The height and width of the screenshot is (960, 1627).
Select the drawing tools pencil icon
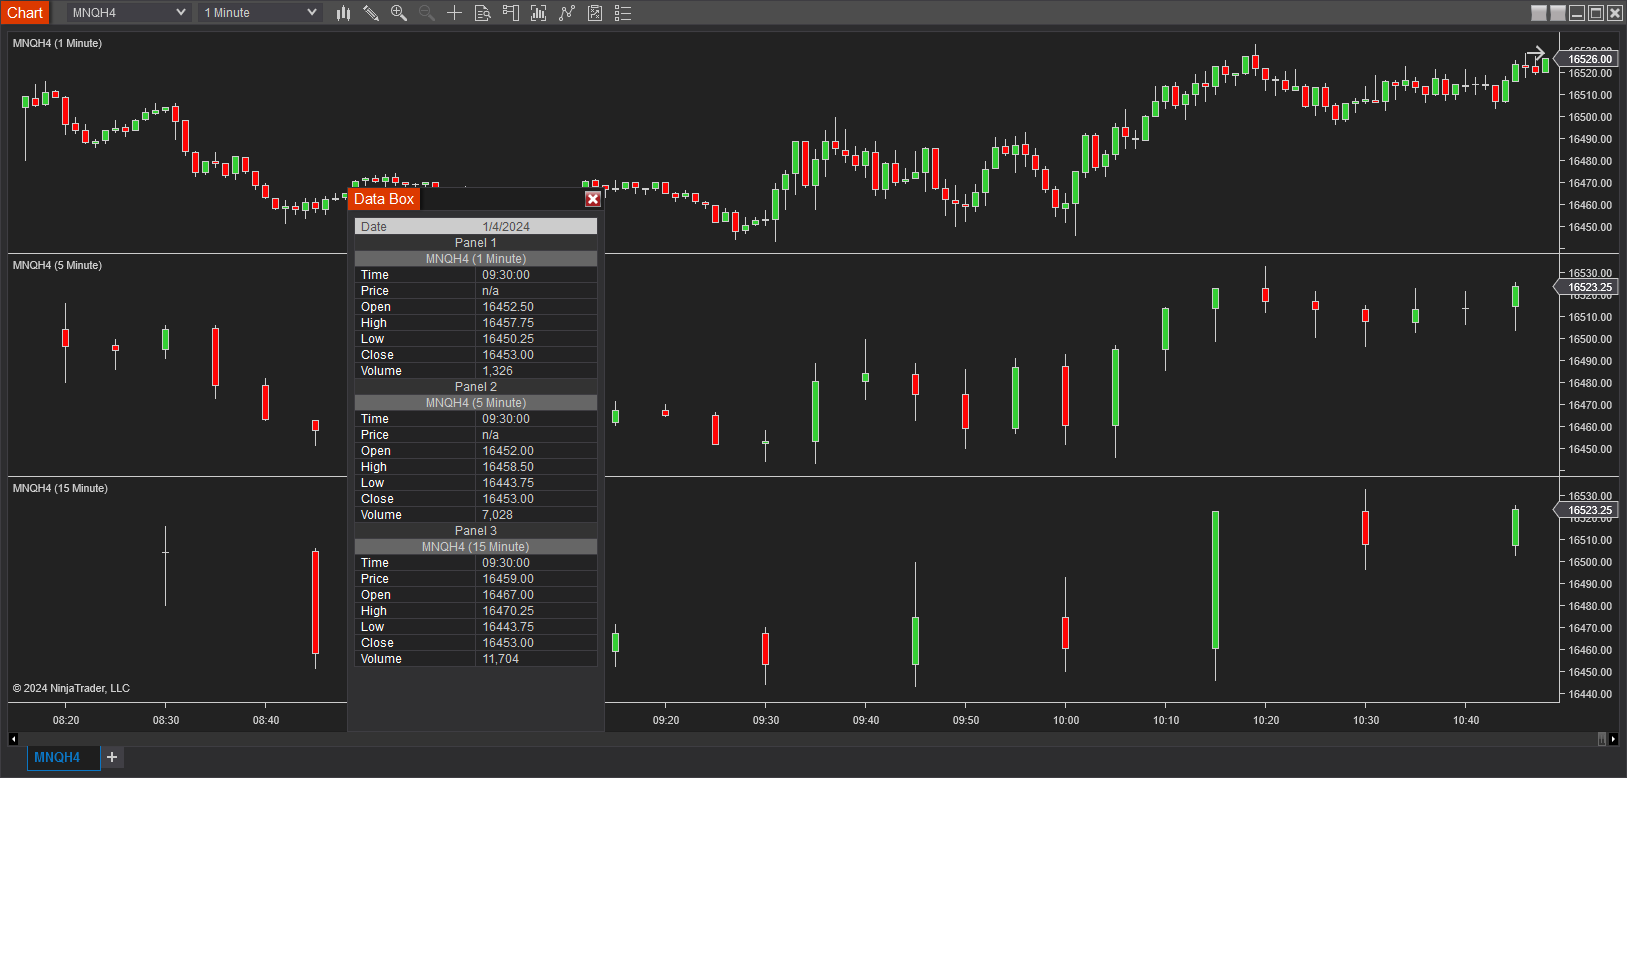coord(371,13)
